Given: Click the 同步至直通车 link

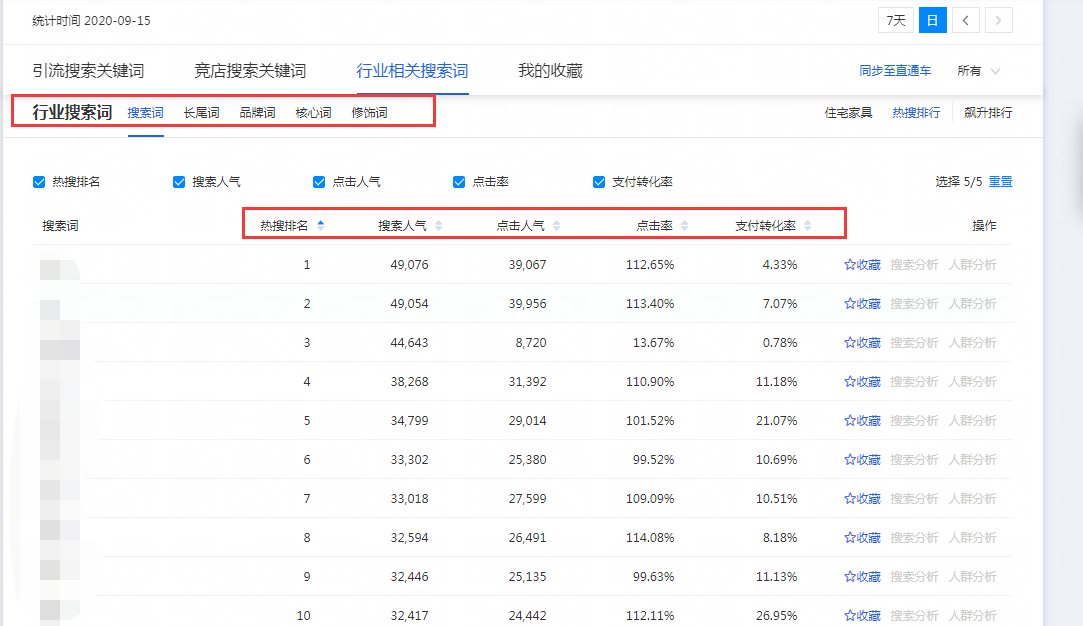Looking at the screenshot, I should (895, 71).
